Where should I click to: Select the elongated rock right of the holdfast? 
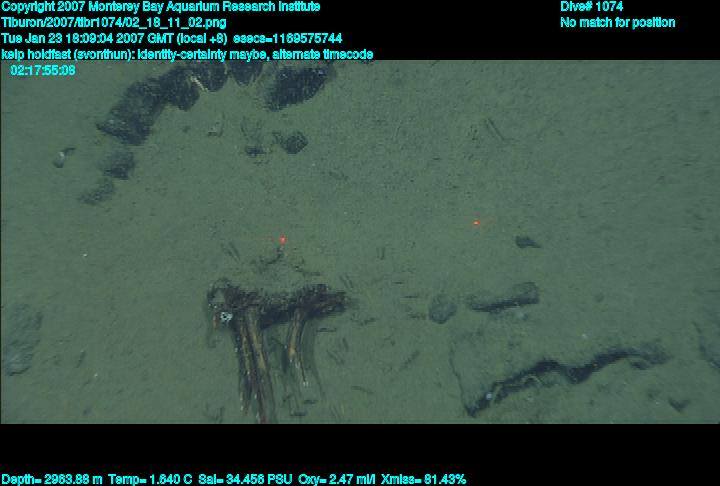tap(503, 297)
